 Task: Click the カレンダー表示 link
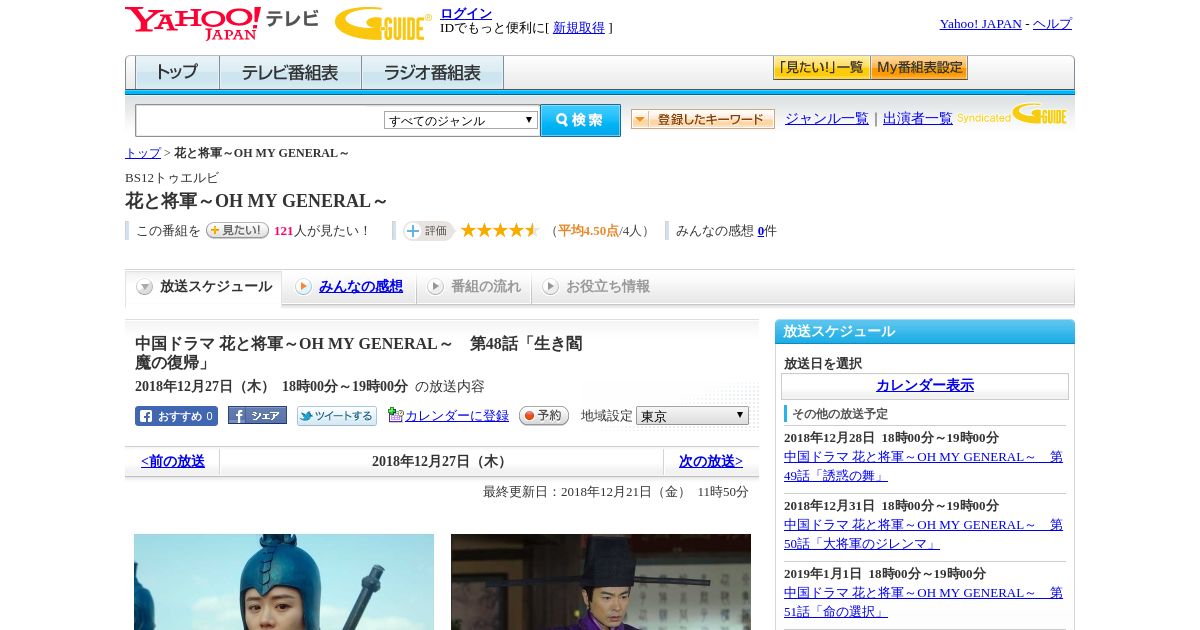click(925, 386)
